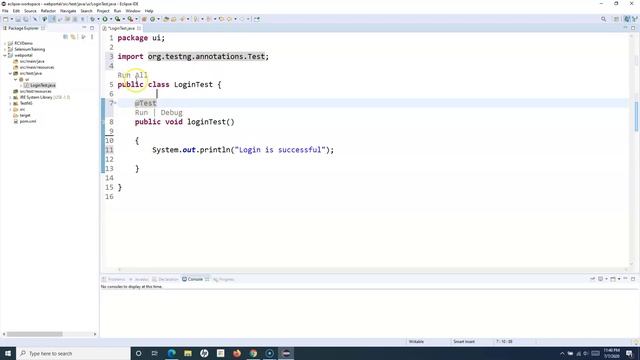This screenshot has width=640, height=360.
Task: Click the green Run button in toolbar
Action: [x=105, y=19]
